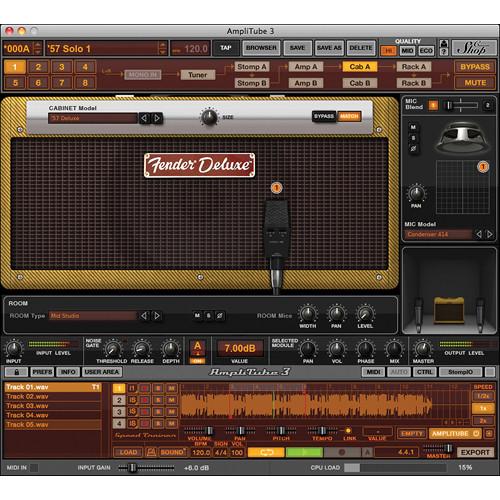Click the INPUT GAIN slider

click(x=146, y=468)
